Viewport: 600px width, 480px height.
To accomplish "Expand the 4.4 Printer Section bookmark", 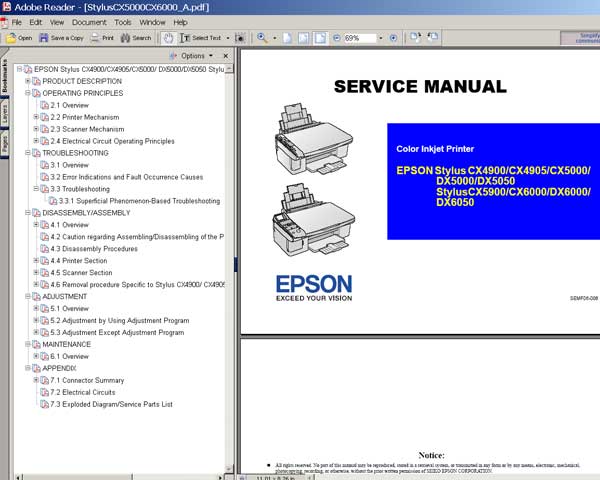I will 36,260.
